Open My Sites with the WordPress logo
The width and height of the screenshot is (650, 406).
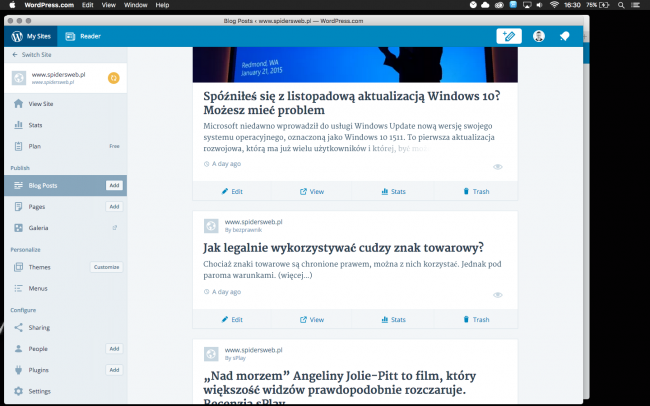[31, 36]
